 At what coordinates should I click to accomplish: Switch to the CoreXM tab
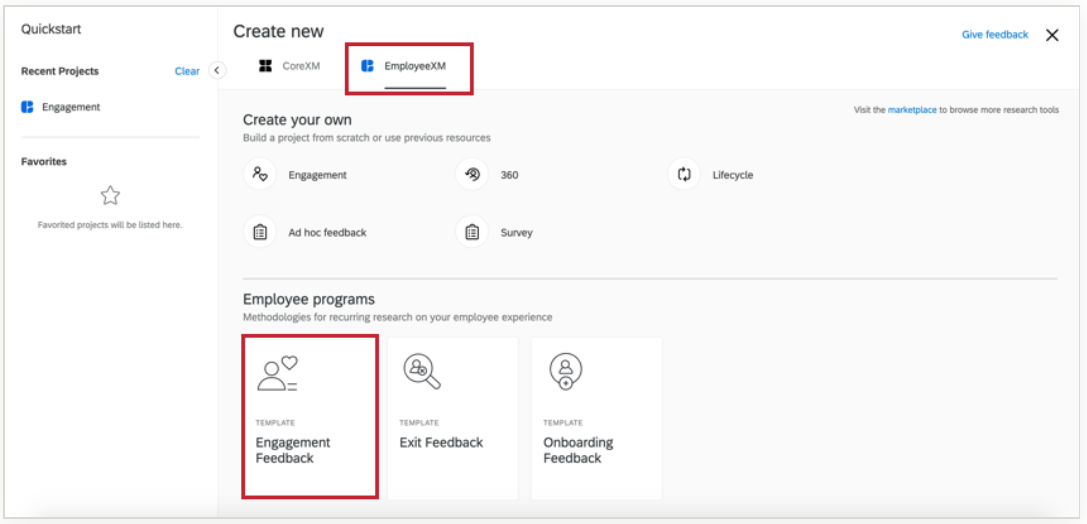click(x=292, y=66)
